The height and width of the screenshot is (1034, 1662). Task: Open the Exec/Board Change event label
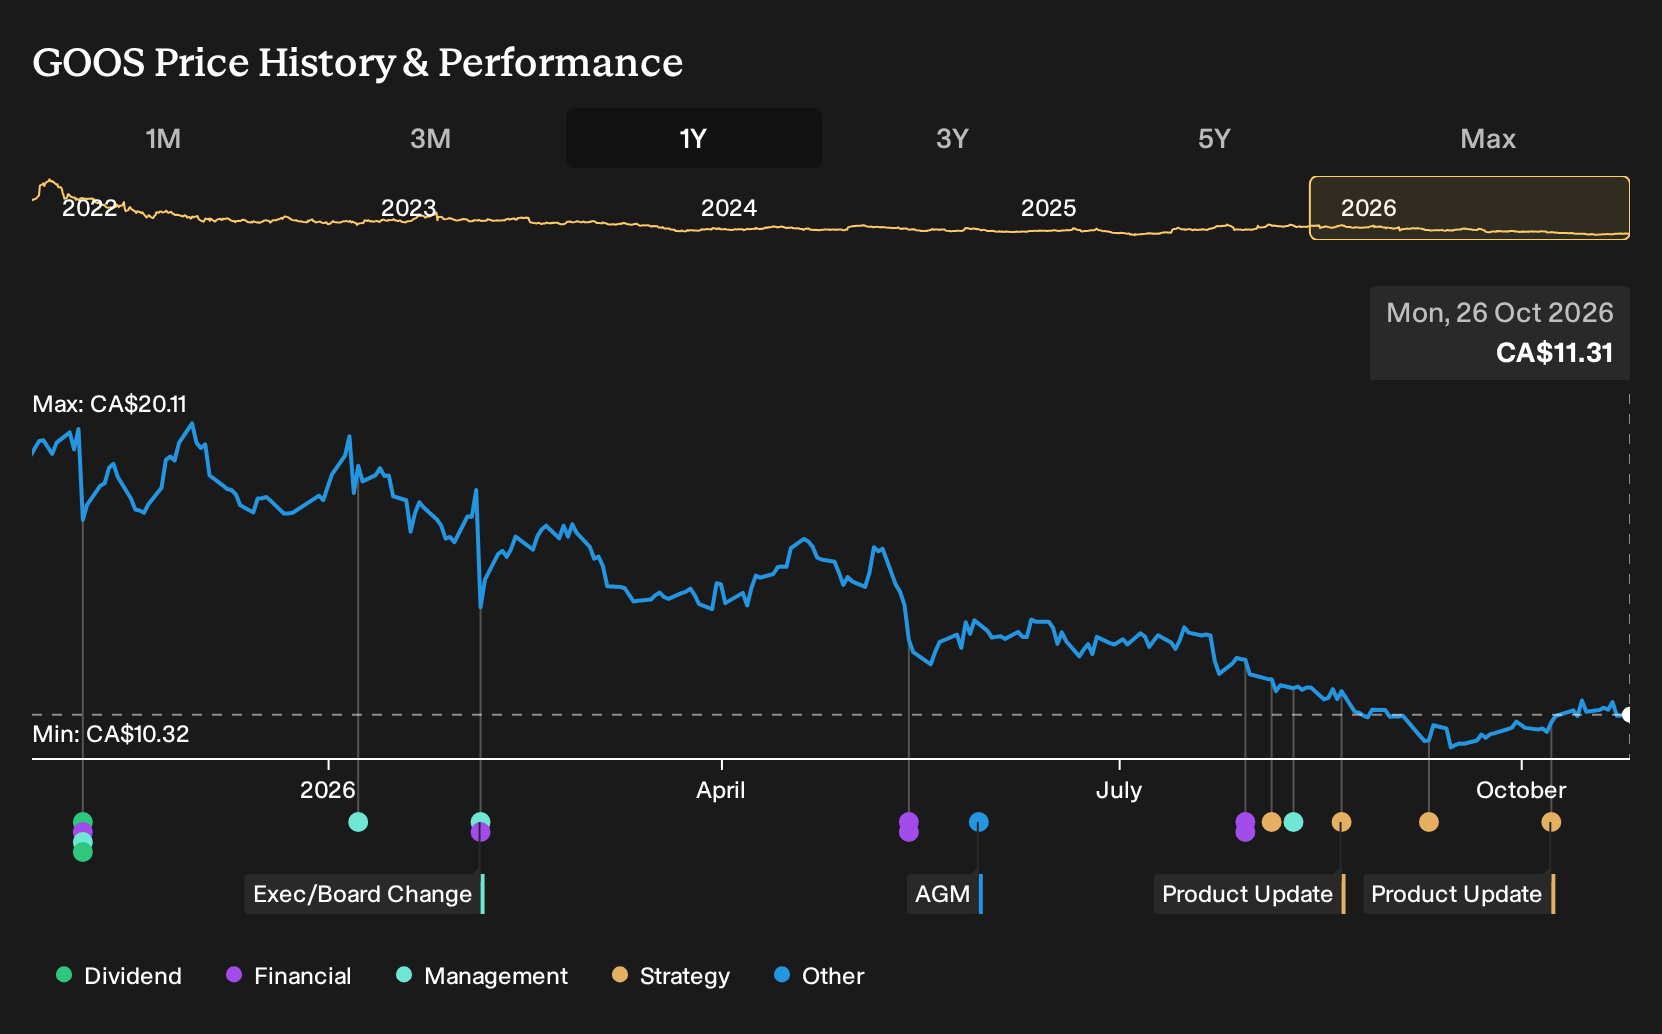pyautogui.click(x=364, y=894)
